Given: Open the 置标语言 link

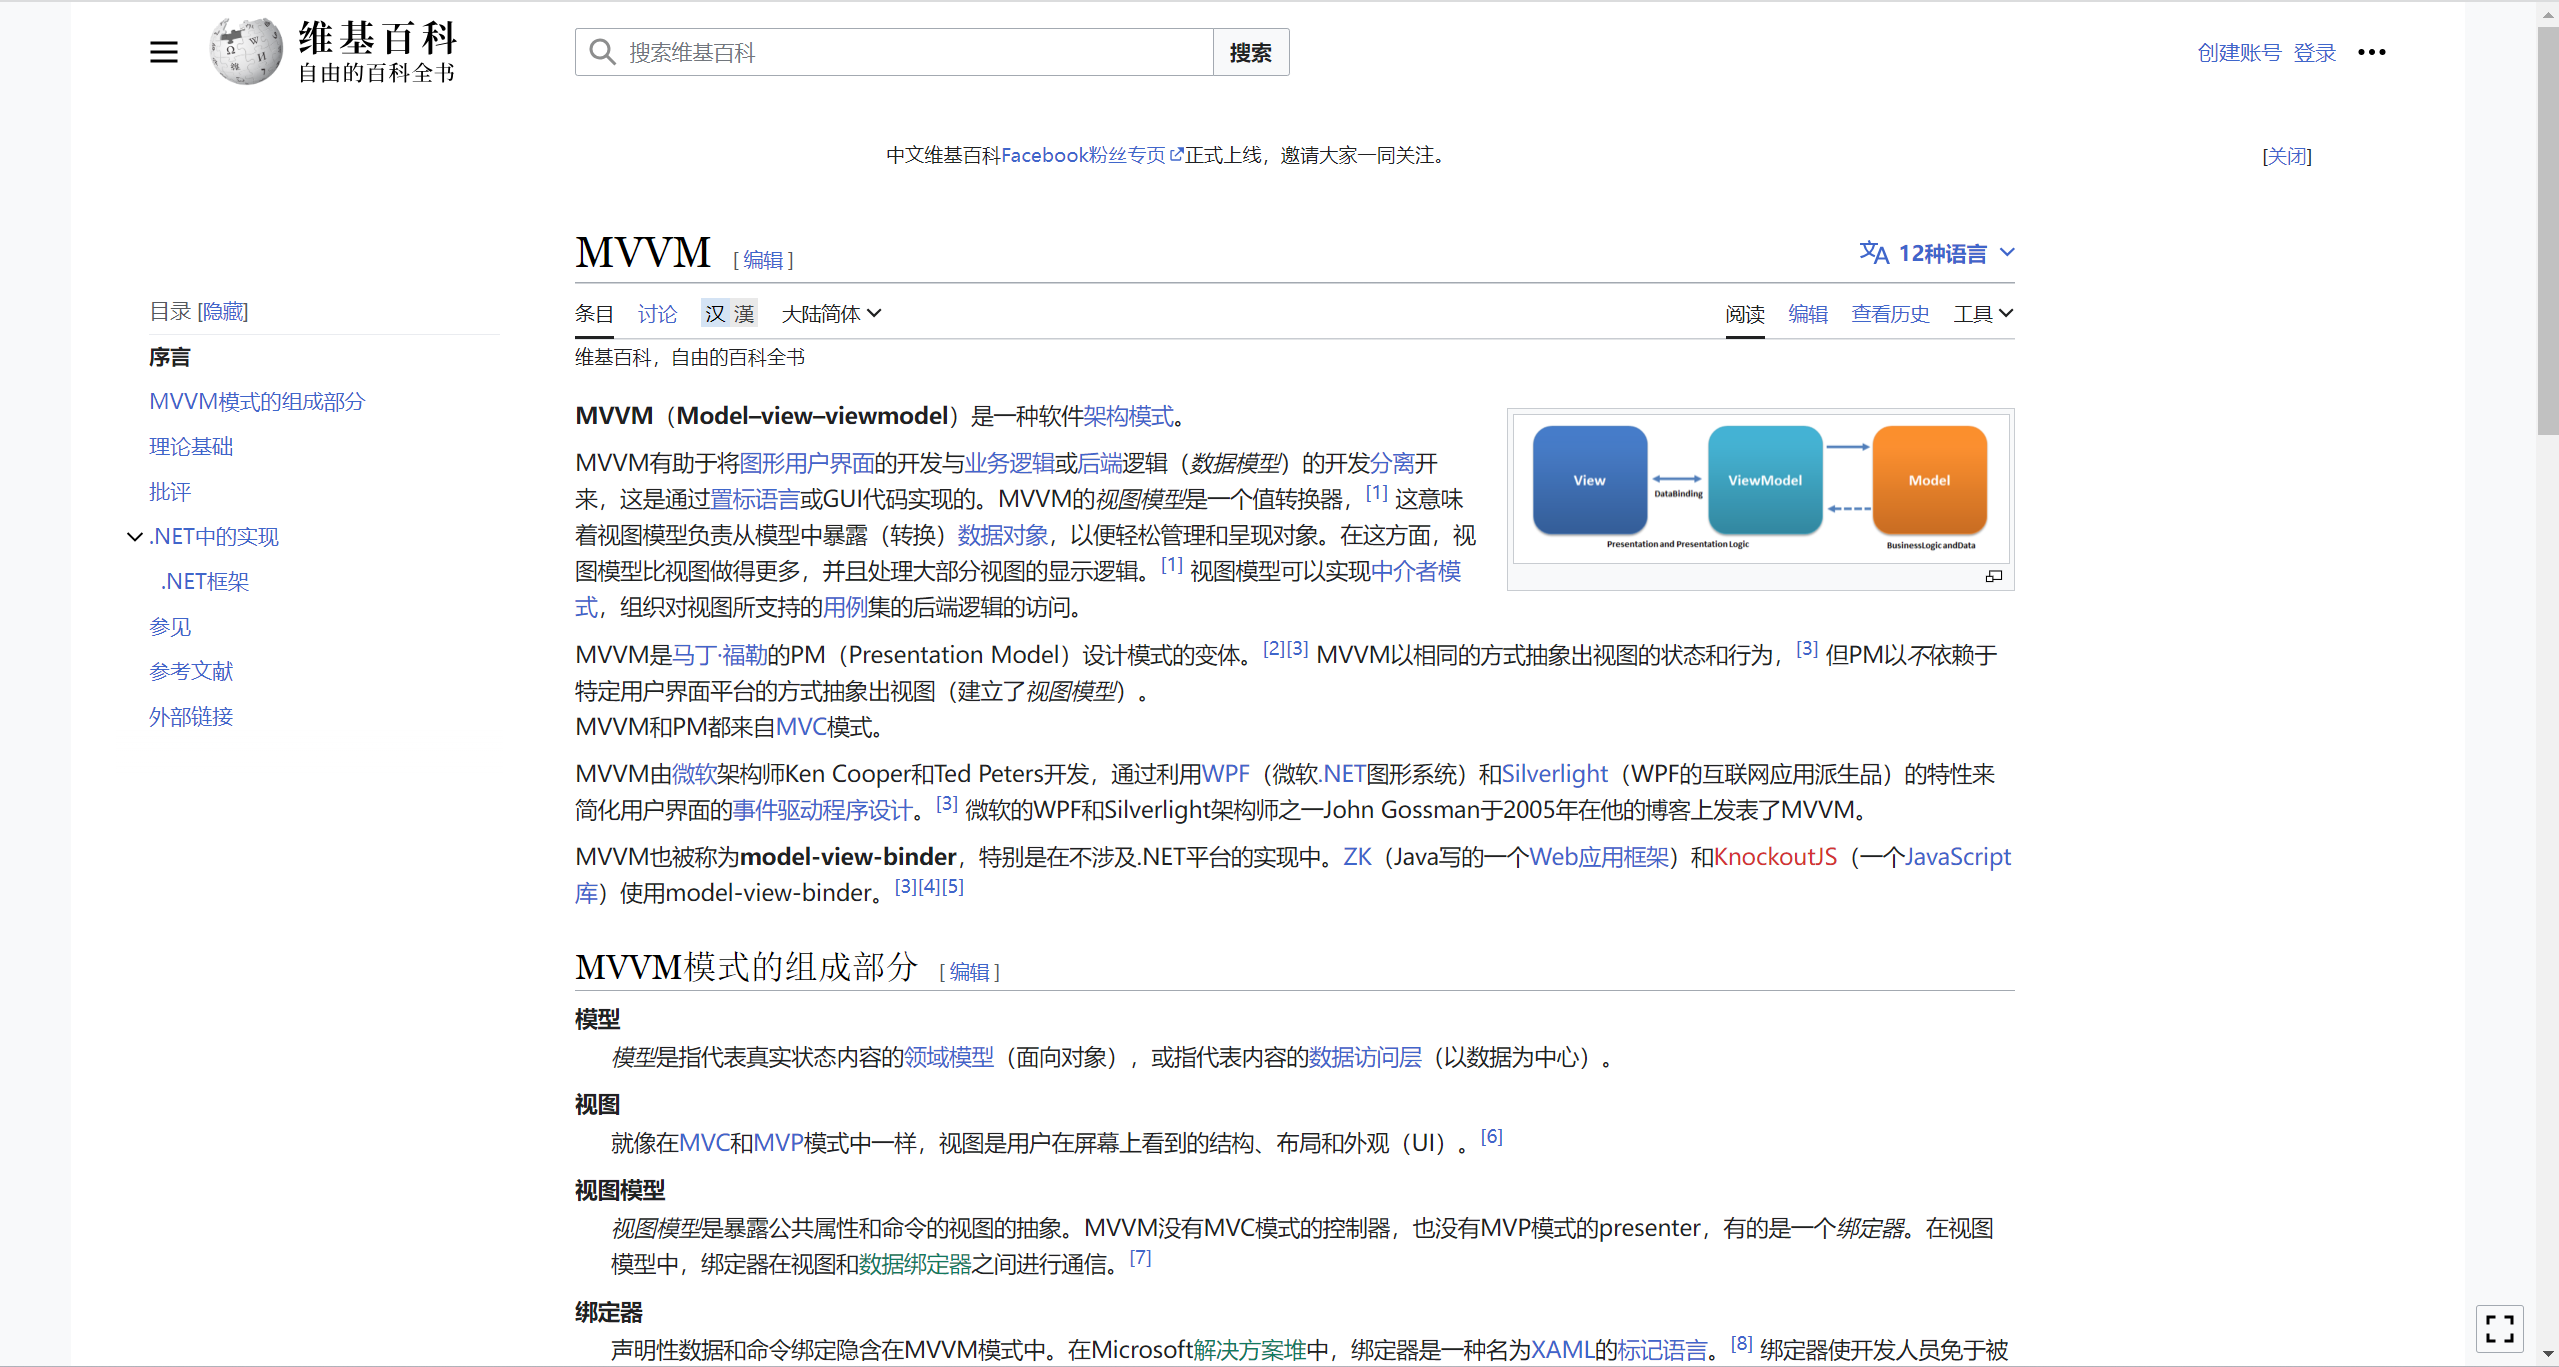Looking at the screenshot, I should tap(754, 499).
